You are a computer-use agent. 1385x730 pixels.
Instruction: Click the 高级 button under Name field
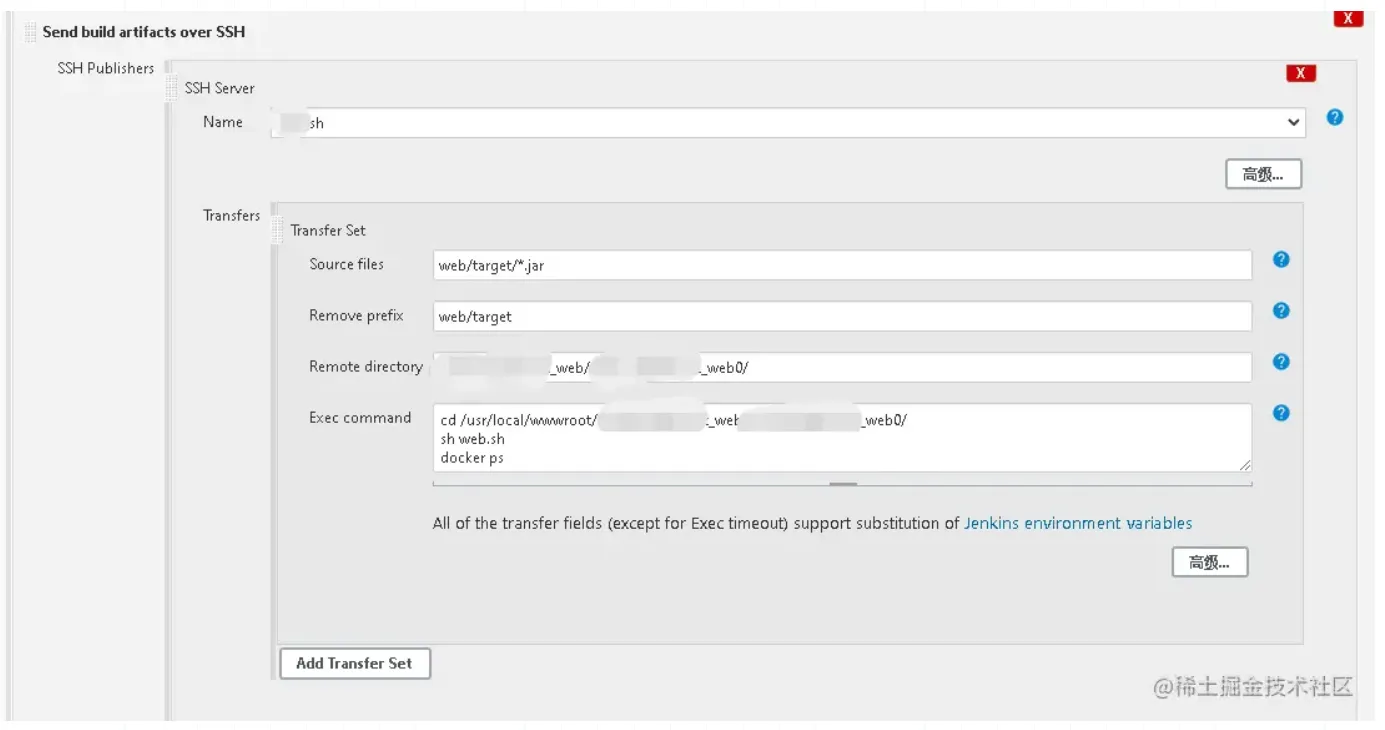click(1263, 174)
